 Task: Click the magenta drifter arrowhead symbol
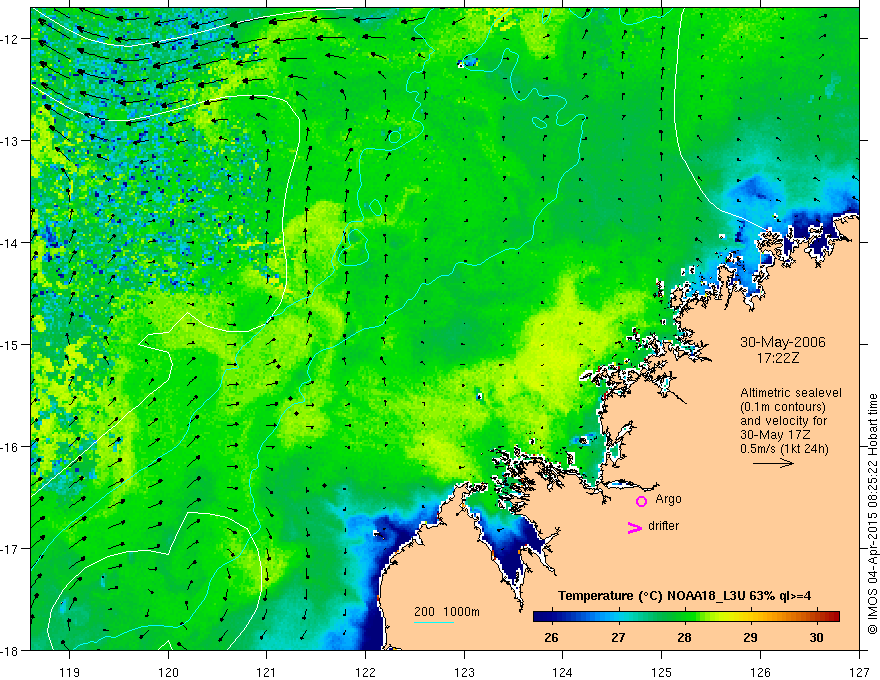click(635, 527)
